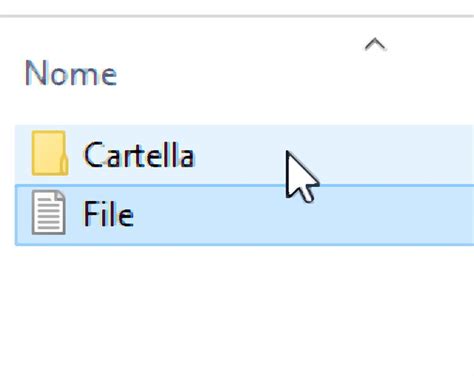Image resolution: width=474 pixels, height=376 pixels.
Task: Click the folded corner of the File icon
Action: coord(60,195)
